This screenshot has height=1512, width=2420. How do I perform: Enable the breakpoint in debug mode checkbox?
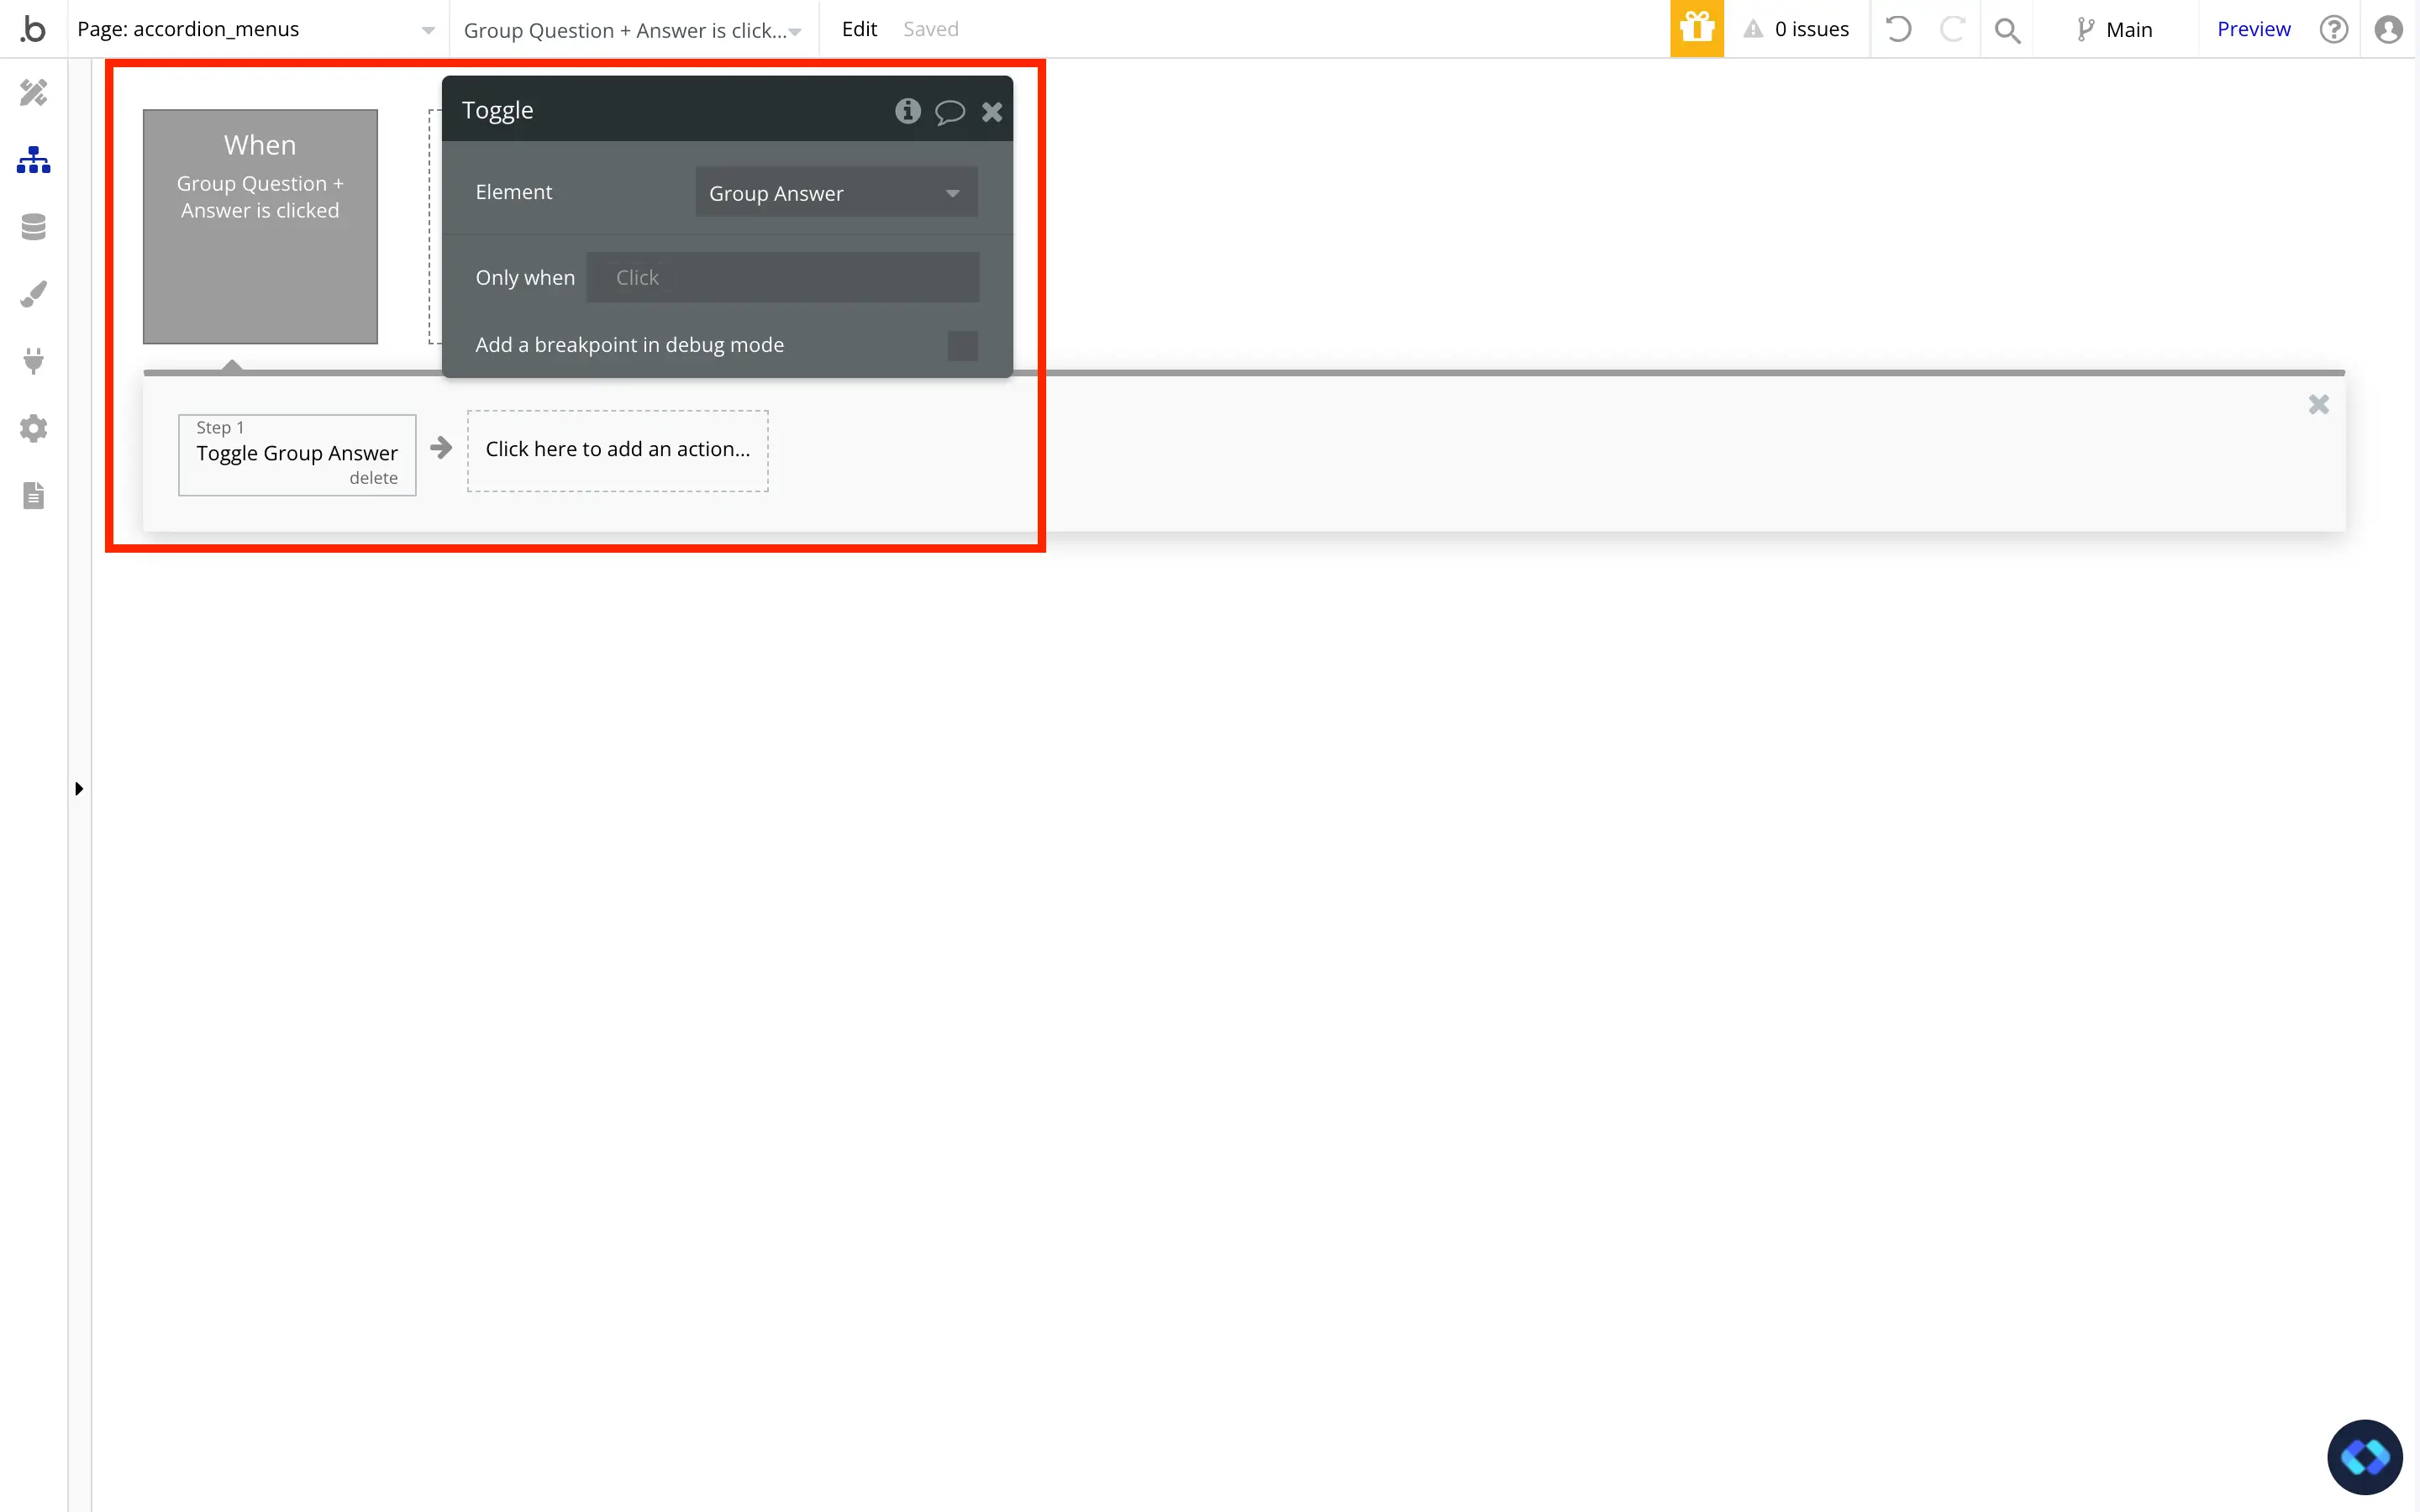(962, 345)
